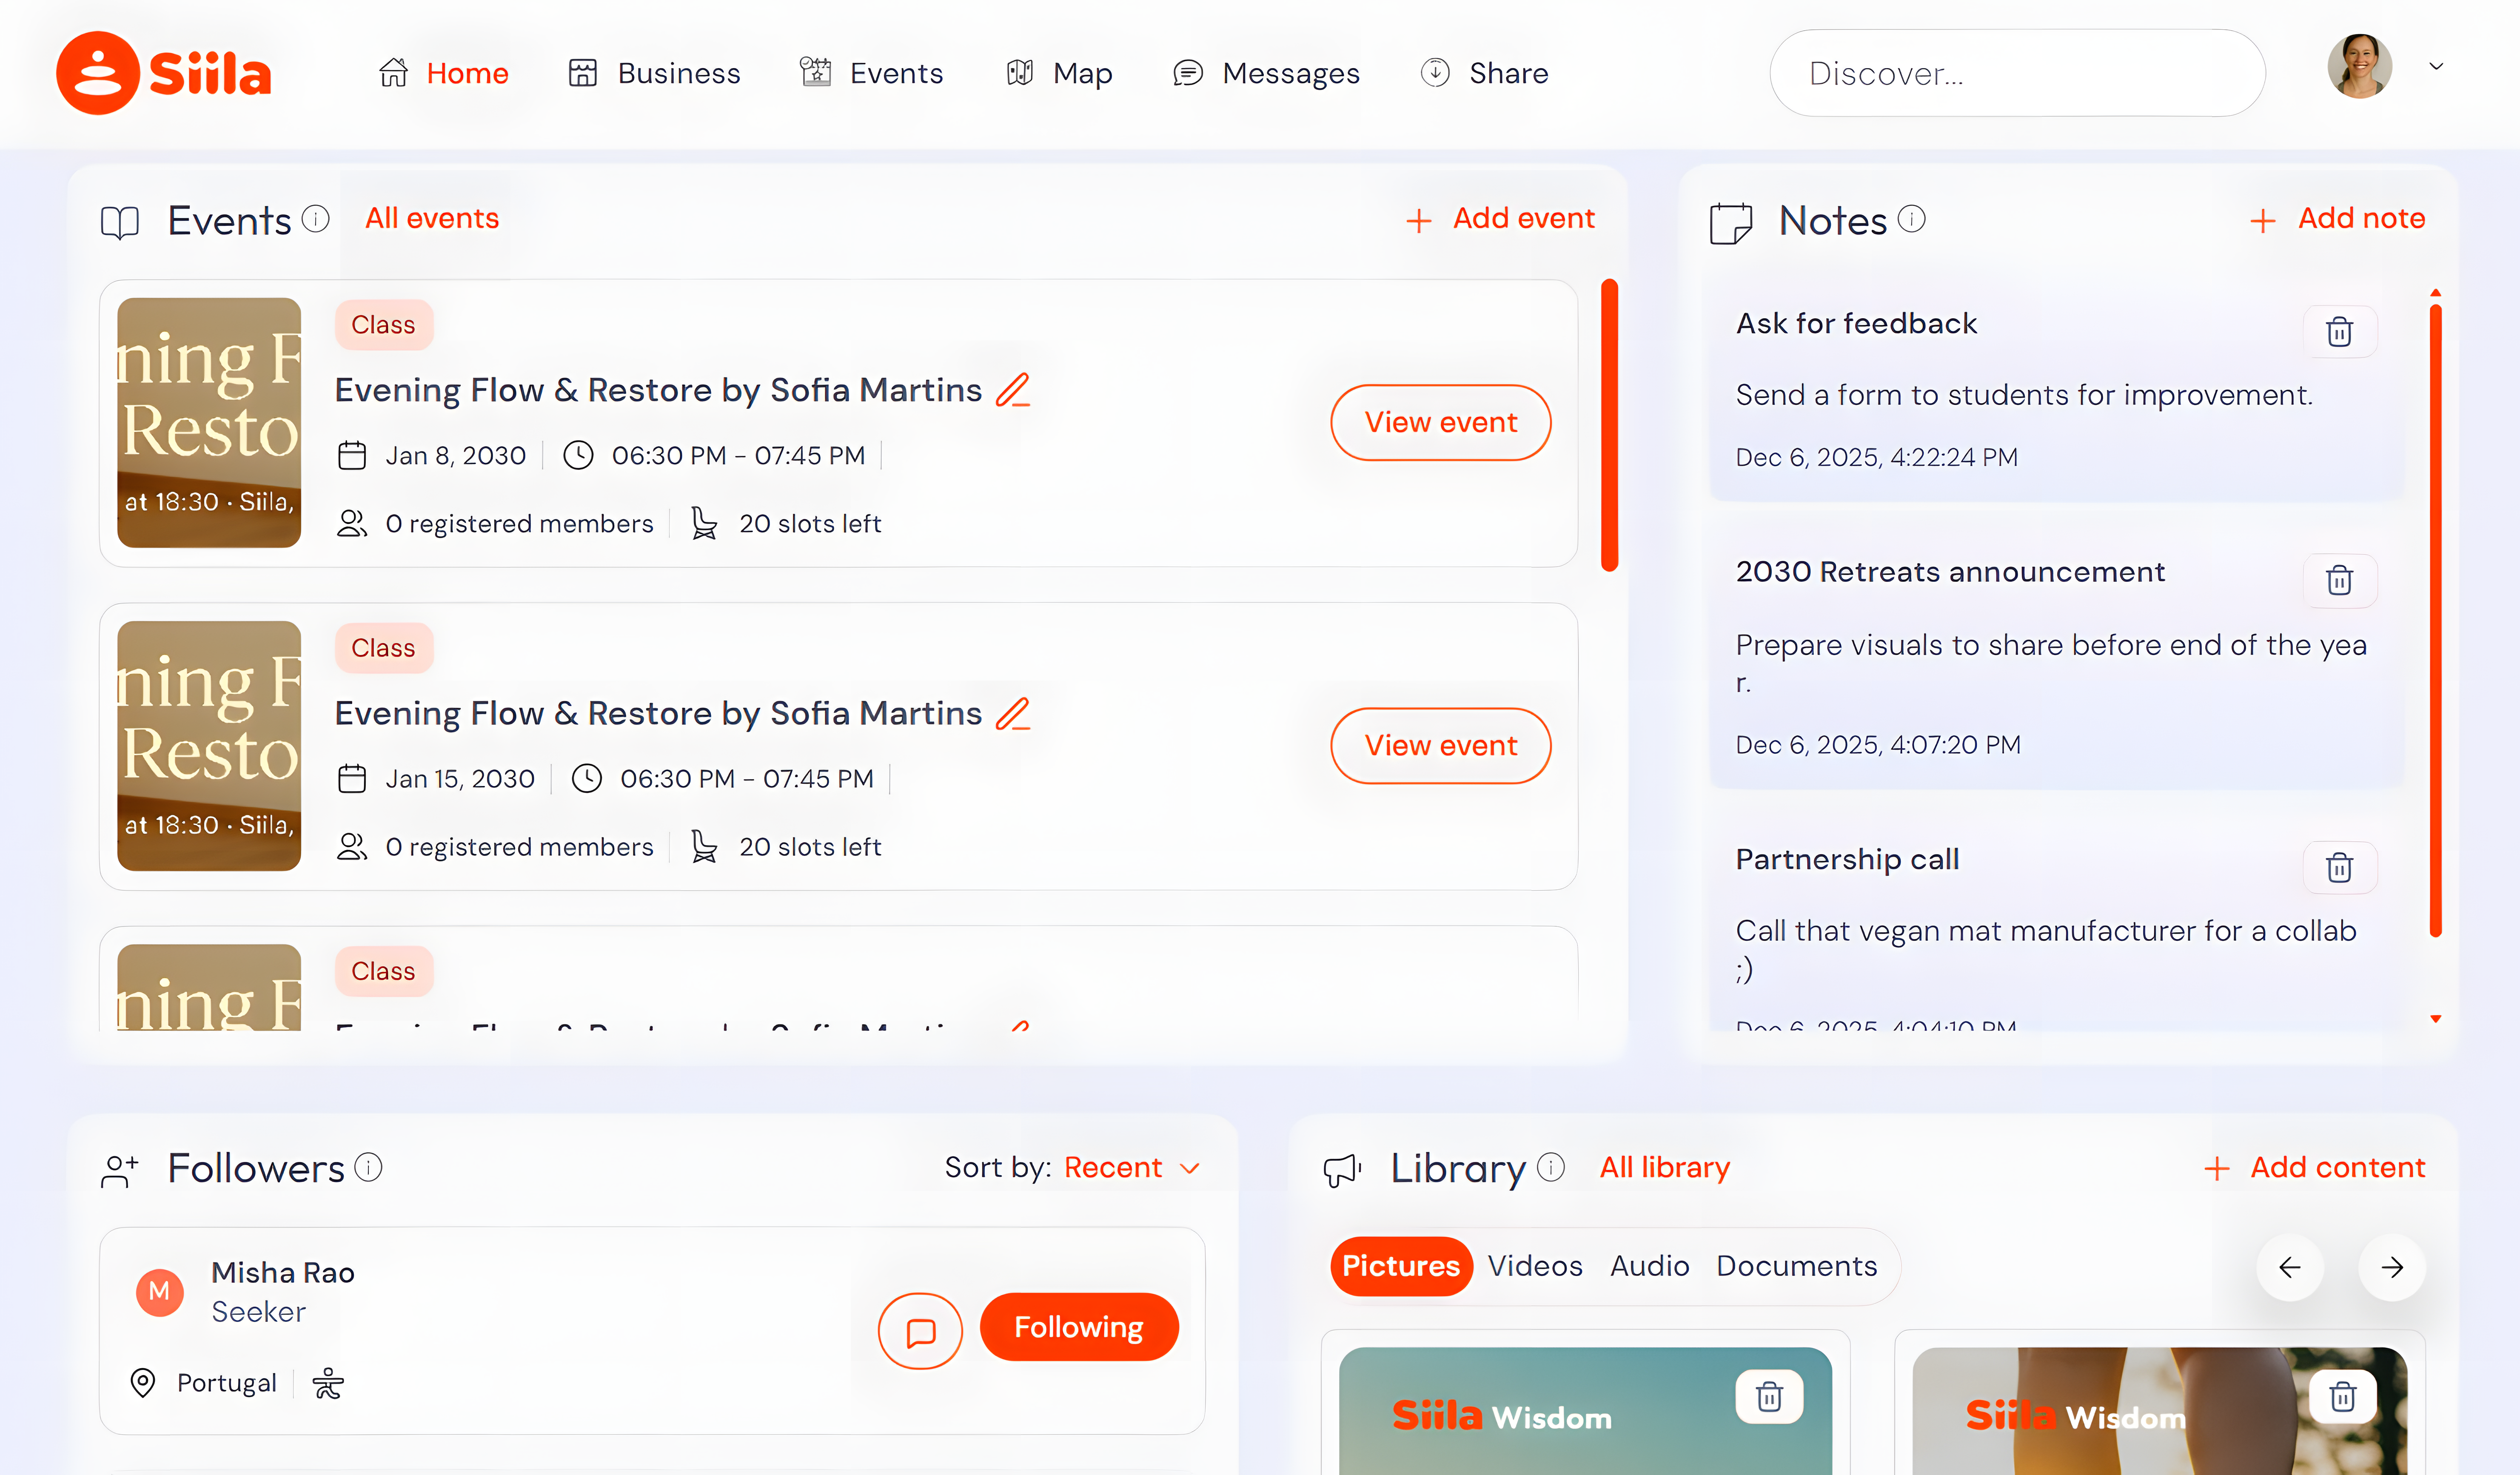Screen dimensions: 2520x1475
Task: Open the profile menu chevron
Action: click(2436, 67)
